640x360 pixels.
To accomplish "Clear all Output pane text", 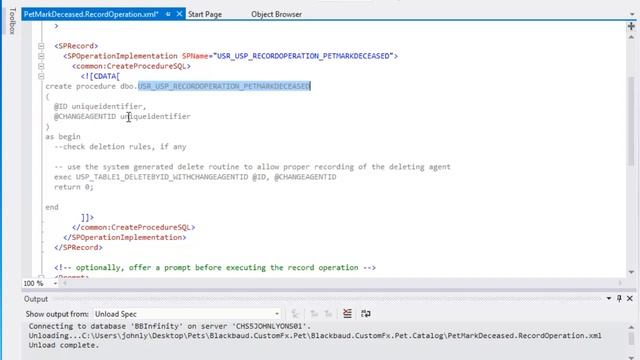I will [x=347, y=313].
